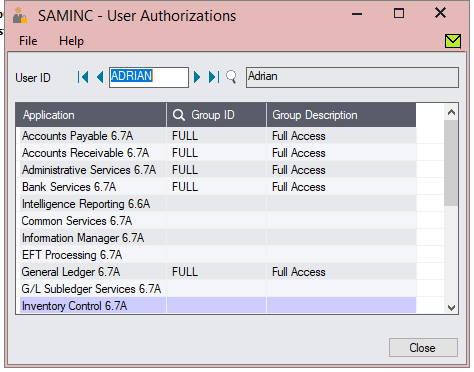Image resolution: width=474 pixels, height=372 pixels.
Task: Click the User ID input field
Action: (149, 77)
